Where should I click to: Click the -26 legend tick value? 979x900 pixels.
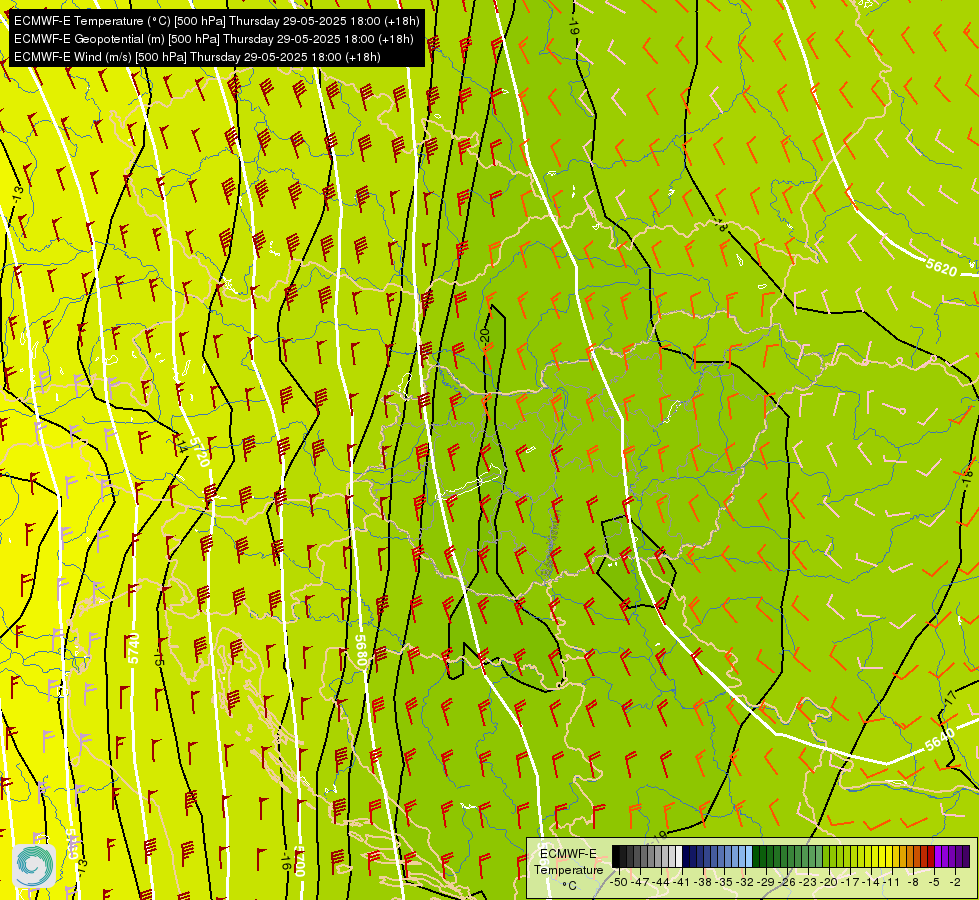pyautogui.click(x=787, y=882)
